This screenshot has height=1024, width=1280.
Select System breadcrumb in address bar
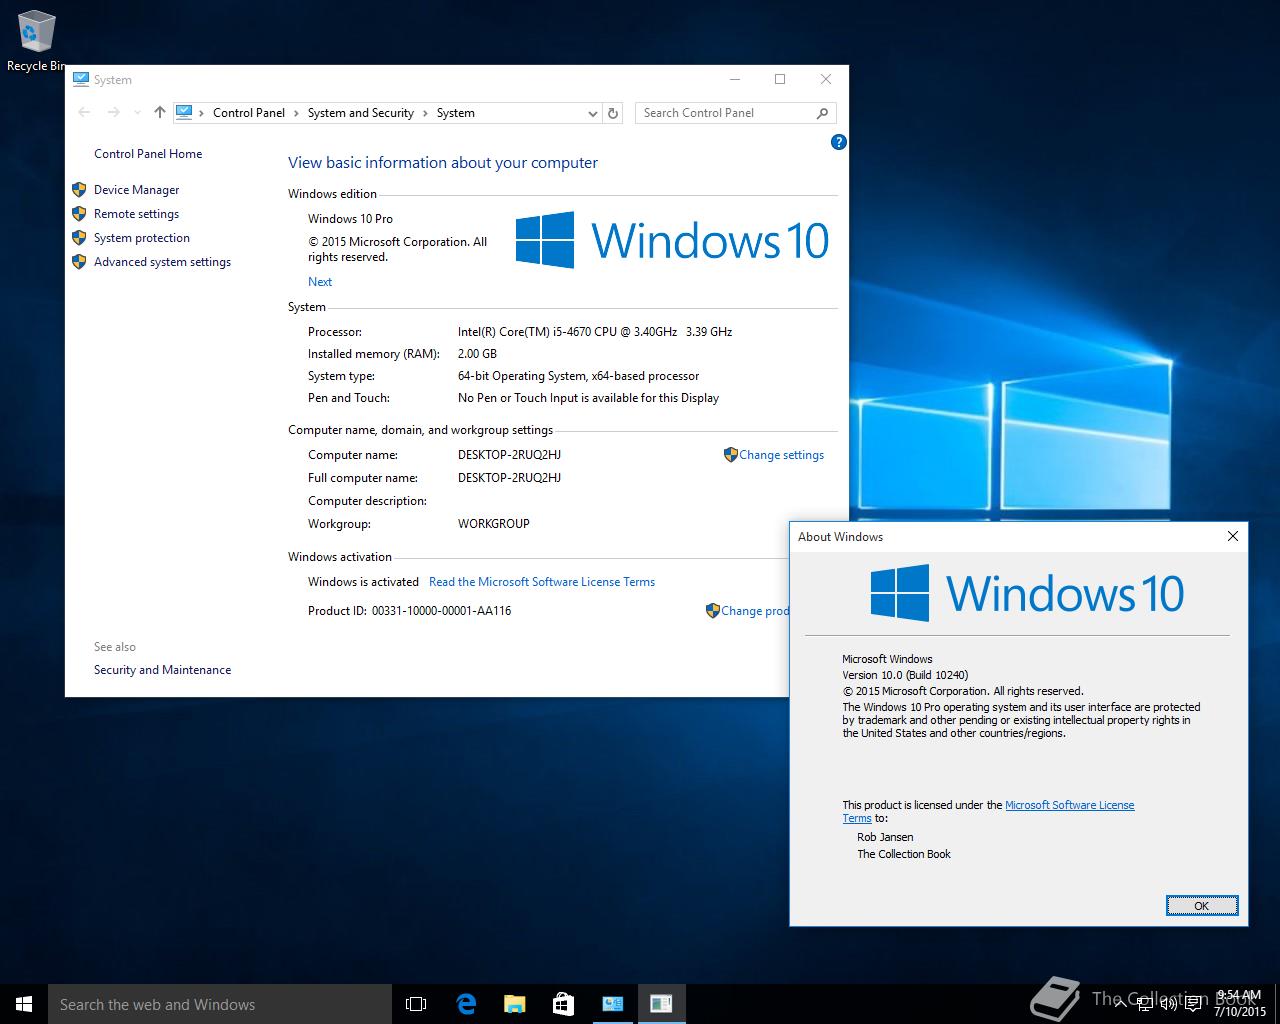pos(456,113)
